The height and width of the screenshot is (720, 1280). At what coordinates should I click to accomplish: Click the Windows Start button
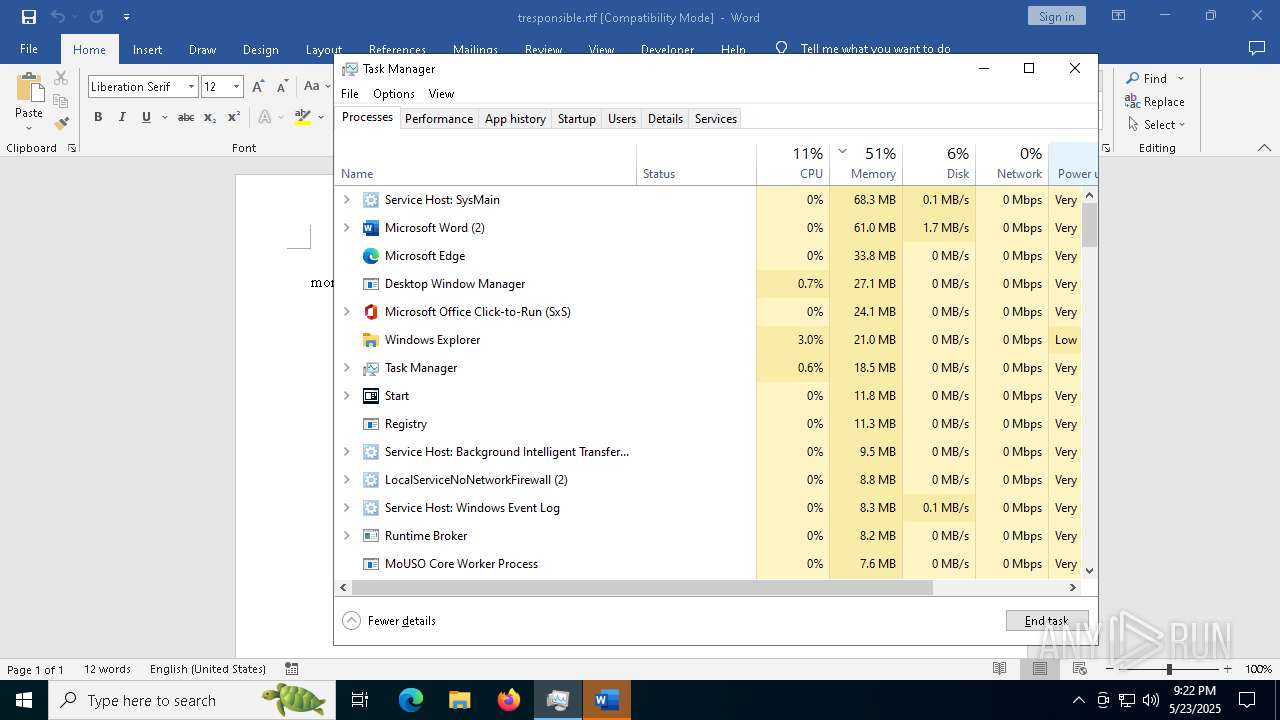click(x=24, y=700)
